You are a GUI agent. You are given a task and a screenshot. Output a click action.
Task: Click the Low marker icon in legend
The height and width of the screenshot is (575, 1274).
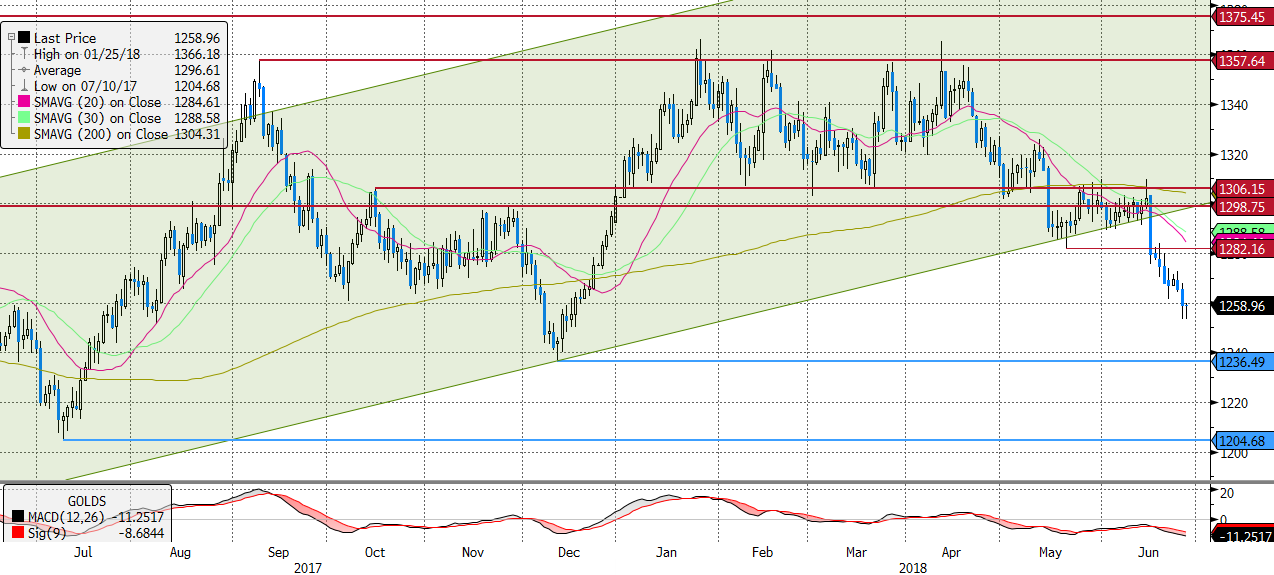click(24, 86)
